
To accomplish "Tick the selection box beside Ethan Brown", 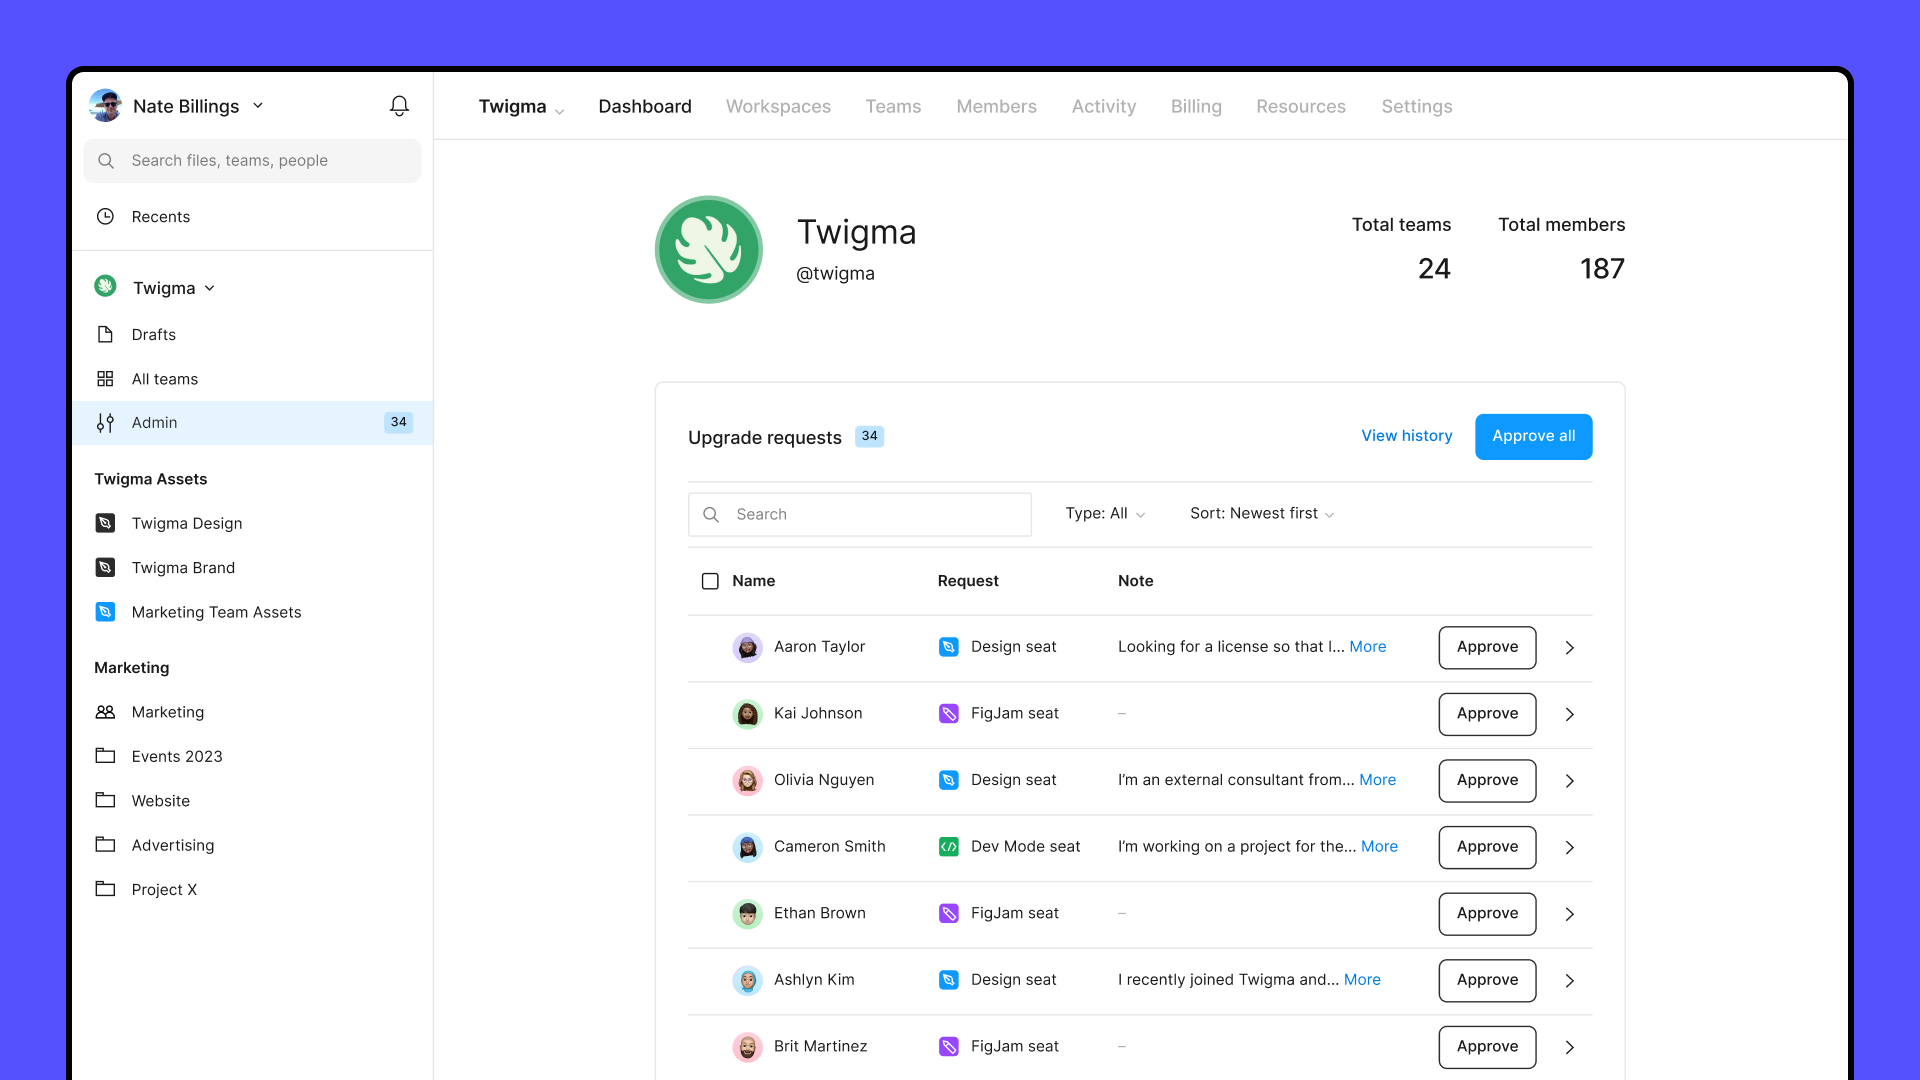I will click(x=710, y=913).
